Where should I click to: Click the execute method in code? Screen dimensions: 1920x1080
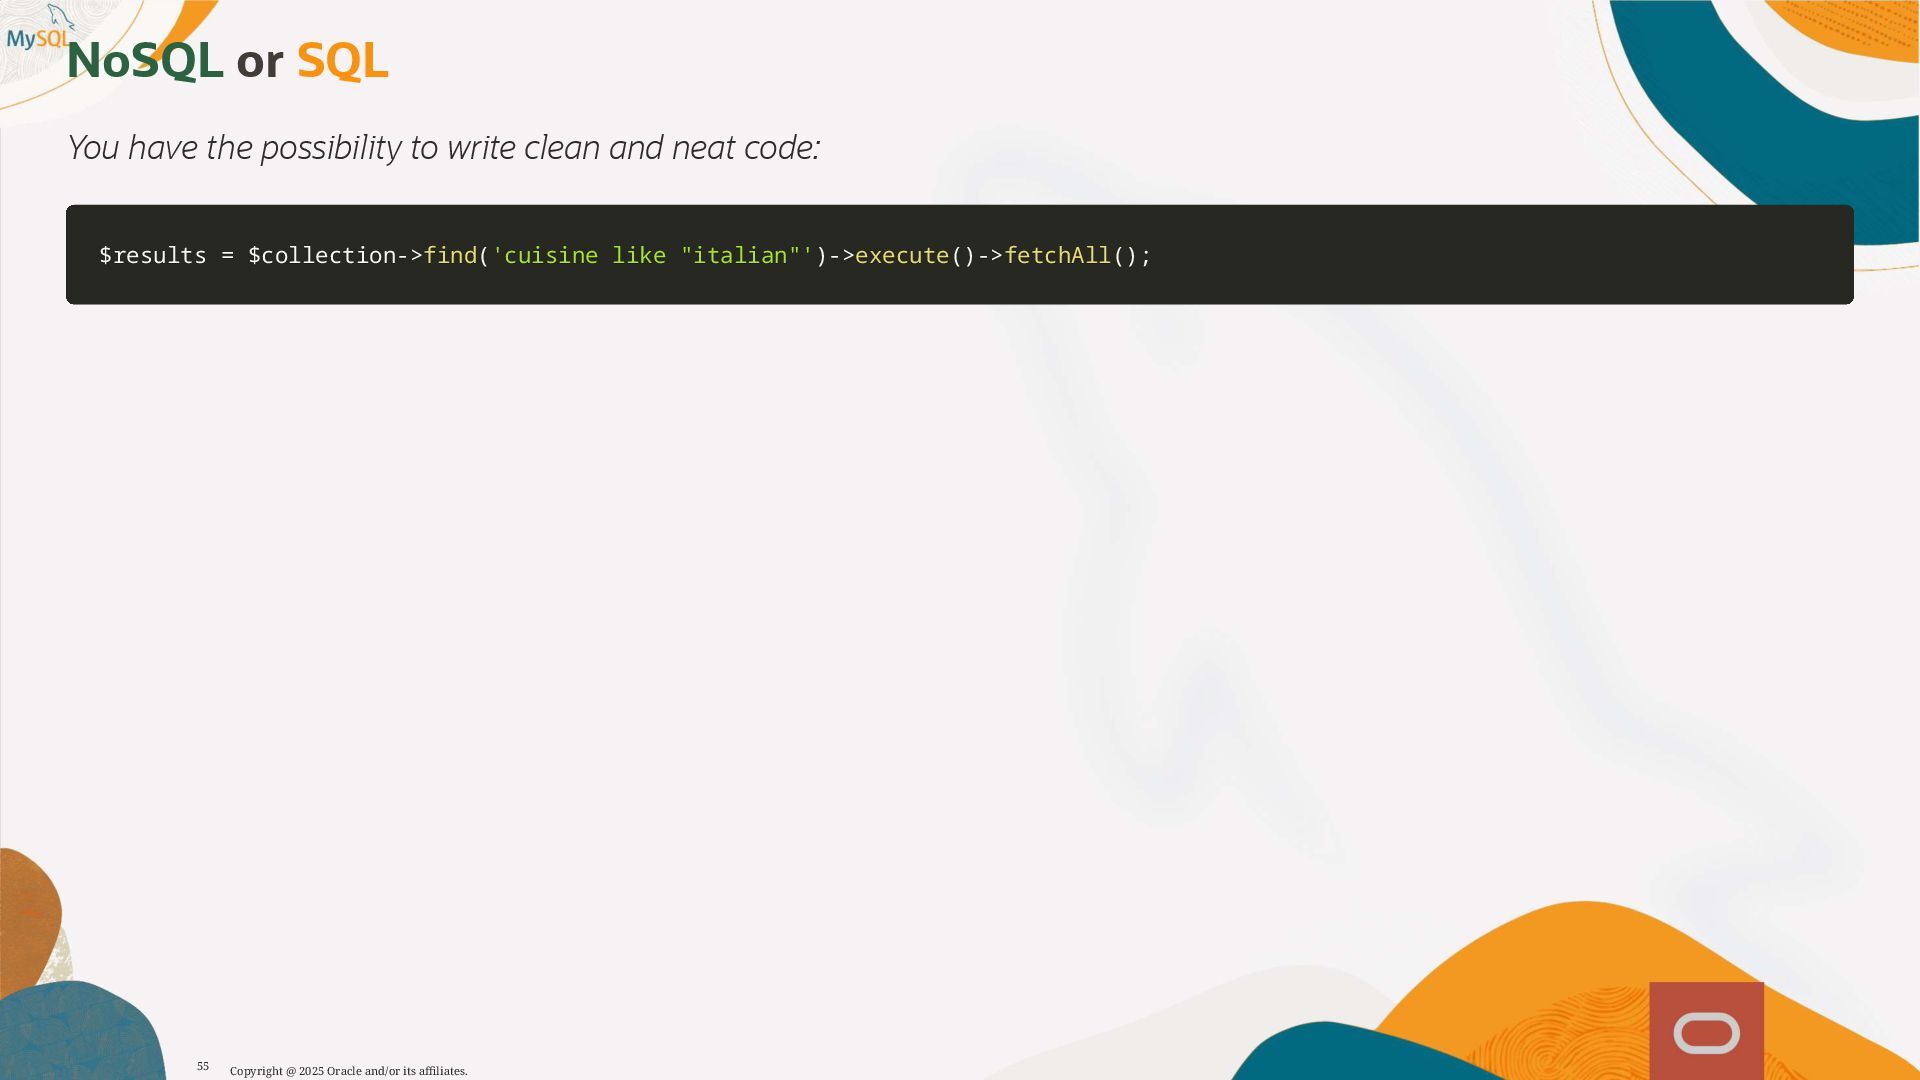tap(901, 256)
